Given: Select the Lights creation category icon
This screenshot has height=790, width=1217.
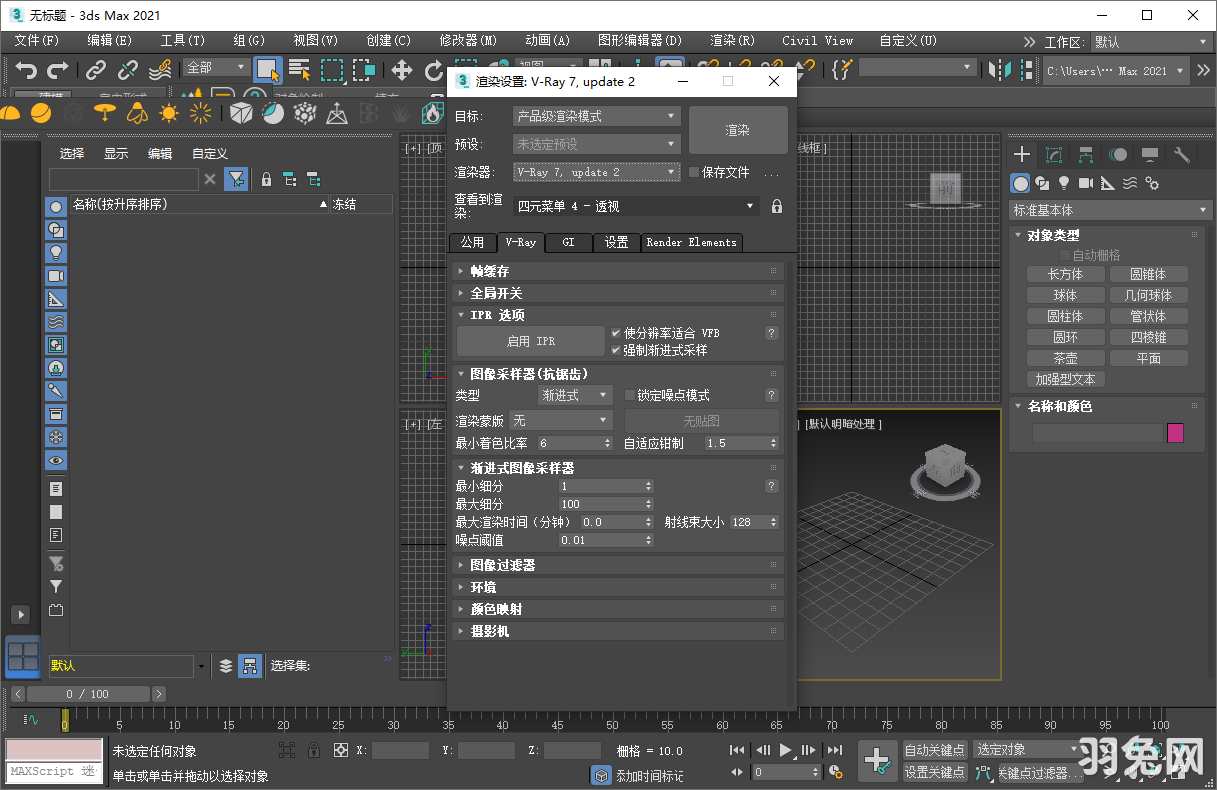Looking at the screenshot, I should coord(1063,183).
